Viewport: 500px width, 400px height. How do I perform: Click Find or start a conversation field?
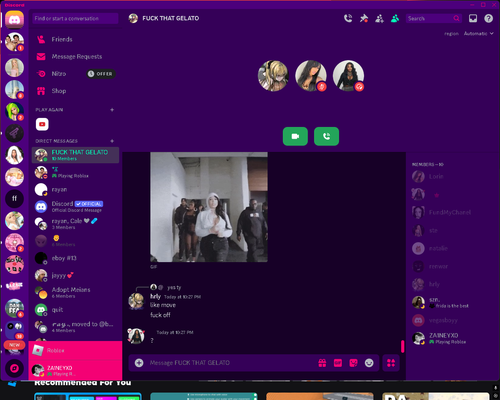75,18
